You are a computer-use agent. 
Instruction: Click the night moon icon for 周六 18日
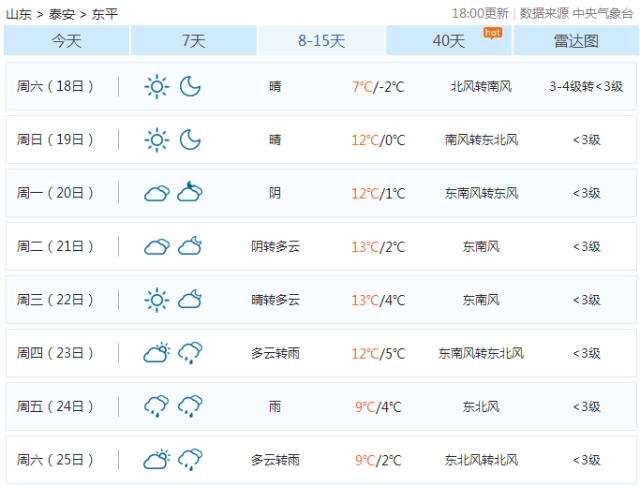coord(190,87)
